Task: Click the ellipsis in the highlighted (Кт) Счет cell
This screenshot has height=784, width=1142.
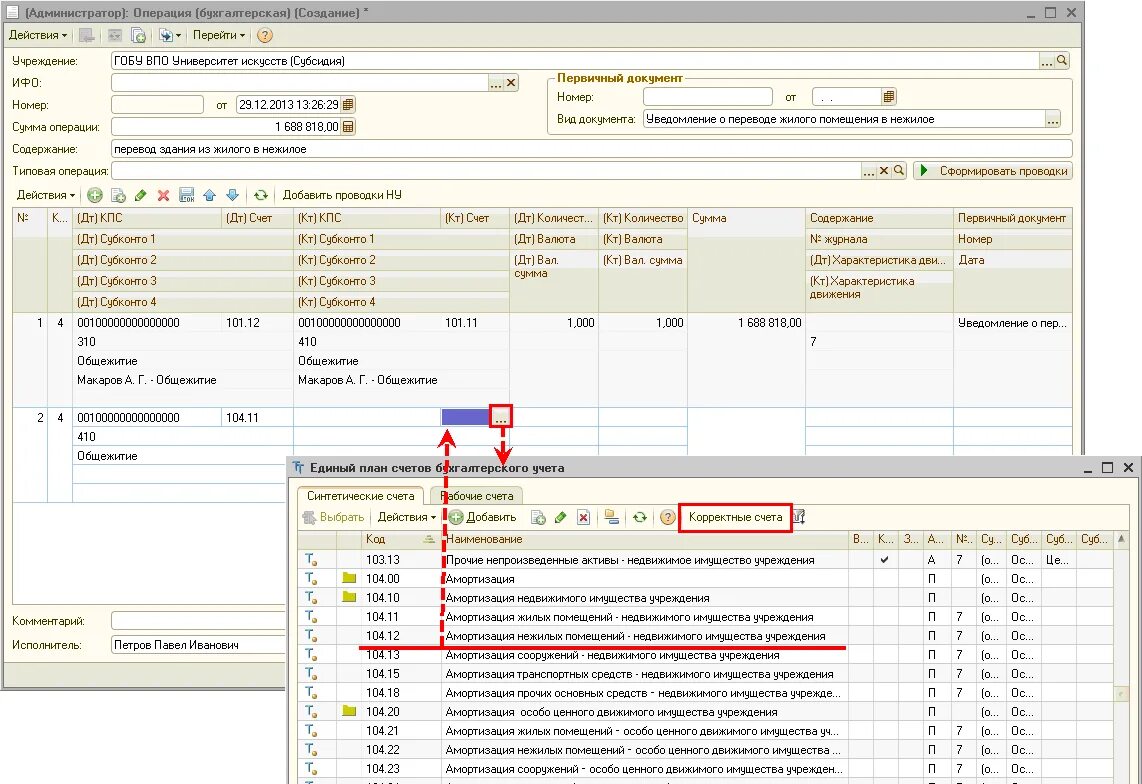Action: tap(501, 417)
